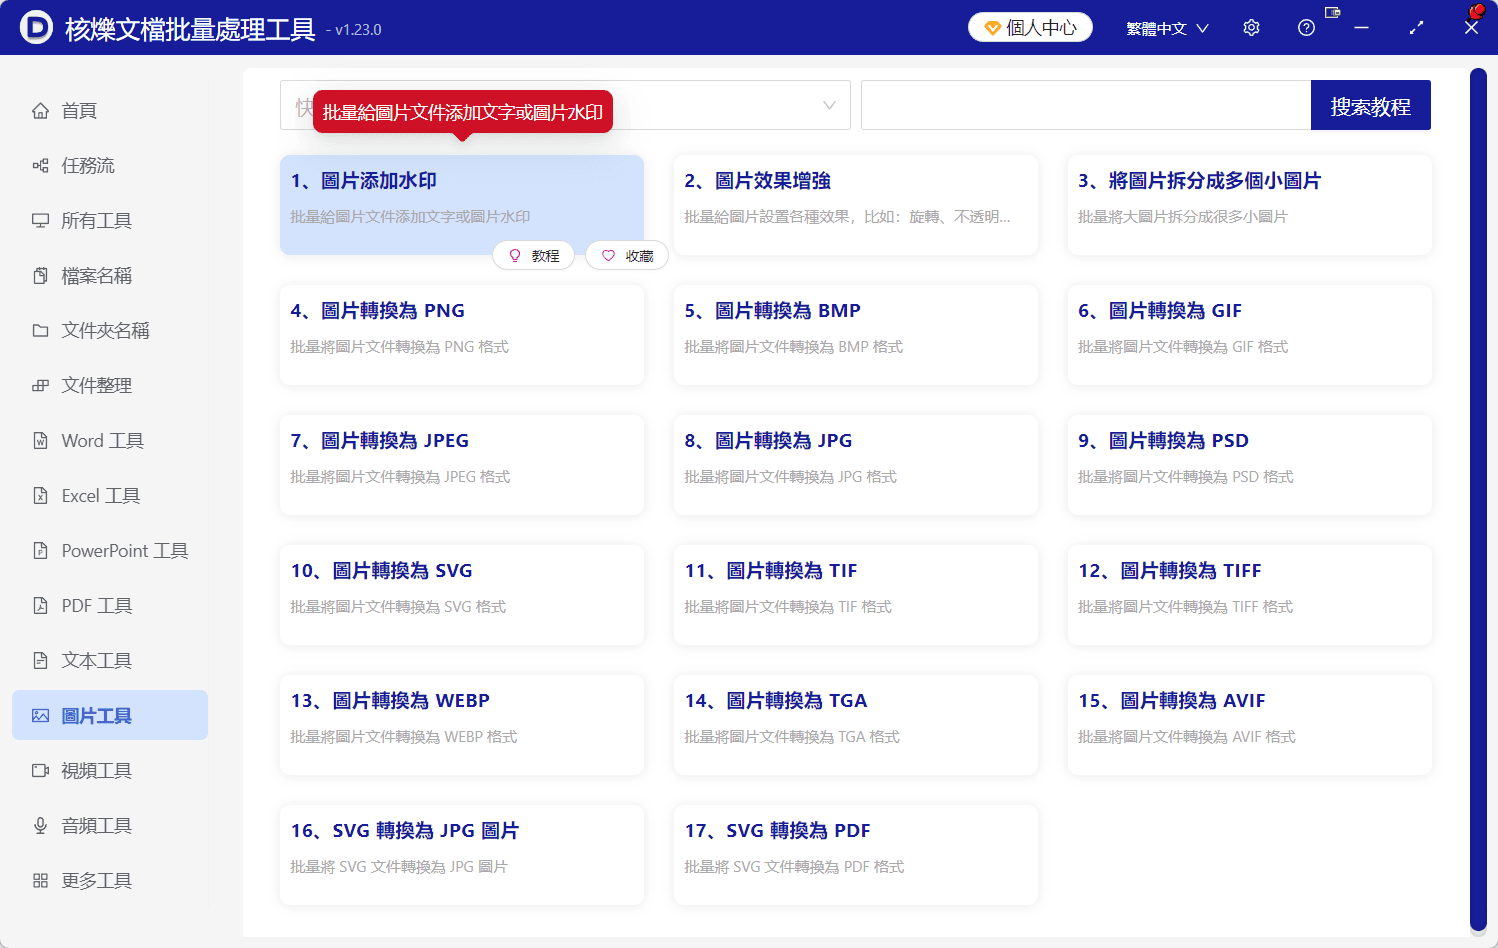Click the 搜索教程 button
The image size is (1498, 948).
click(1370, 105)
